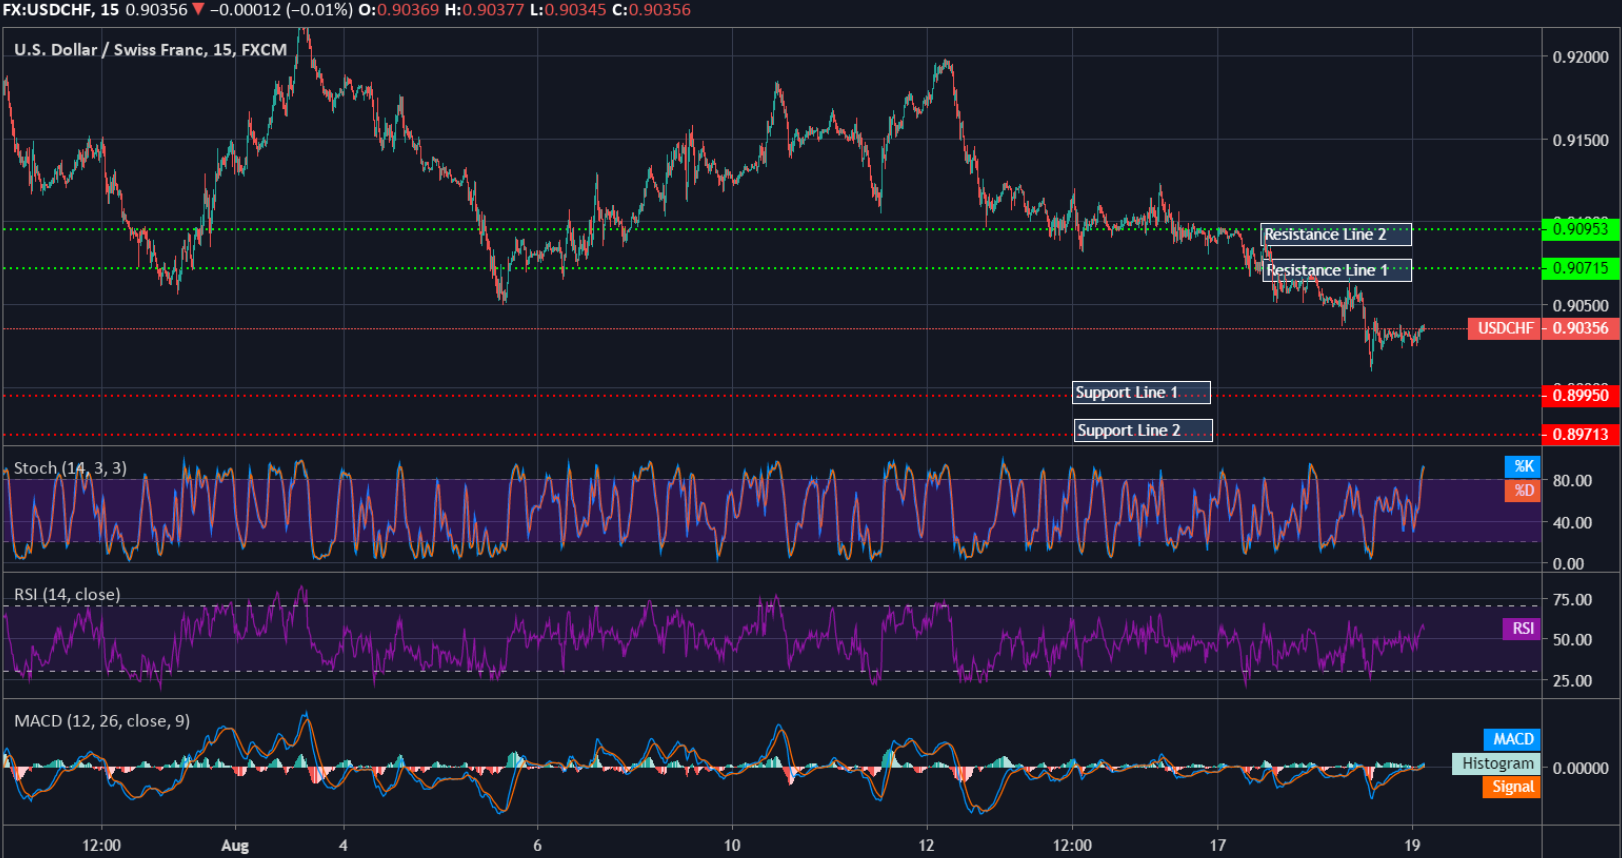This screenshot has height=858, width=1622.
Task: Click the %K stochastic legend tag
Action: click(x=1523, y=466)
